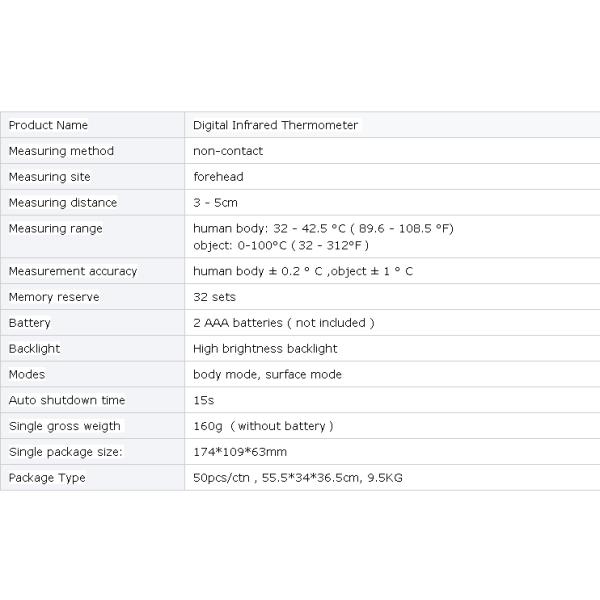
Task: Select the "174*109*63mm" package size value
Action: (239, 452)
